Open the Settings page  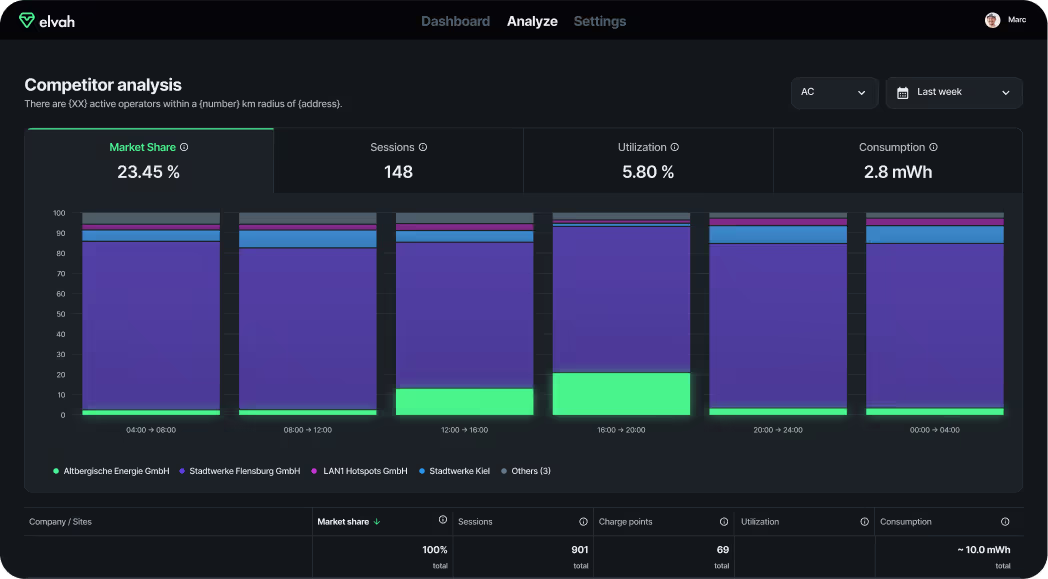pos(599,20)
